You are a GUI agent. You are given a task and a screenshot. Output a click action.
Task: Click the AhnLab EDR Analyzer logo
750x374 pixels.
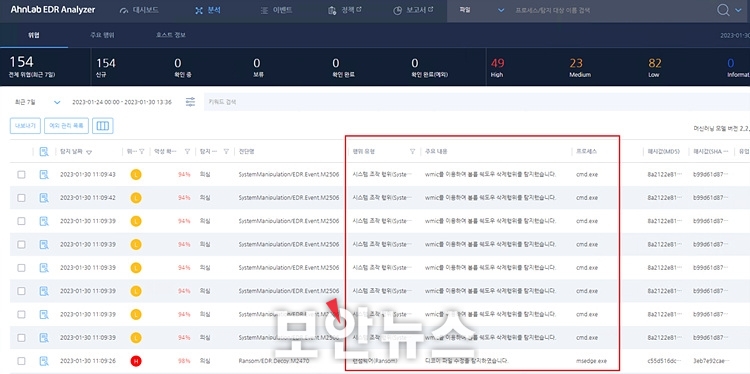[x=53, y=10]
